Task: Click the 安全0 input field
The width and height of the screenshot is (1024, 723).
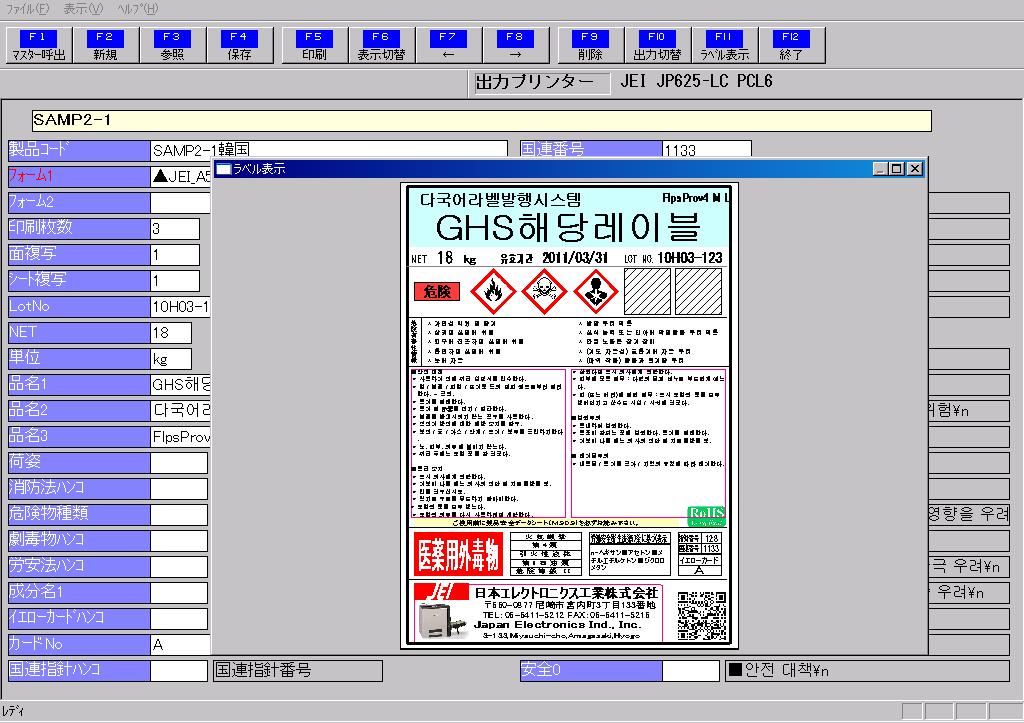Action: pos(691,671)
